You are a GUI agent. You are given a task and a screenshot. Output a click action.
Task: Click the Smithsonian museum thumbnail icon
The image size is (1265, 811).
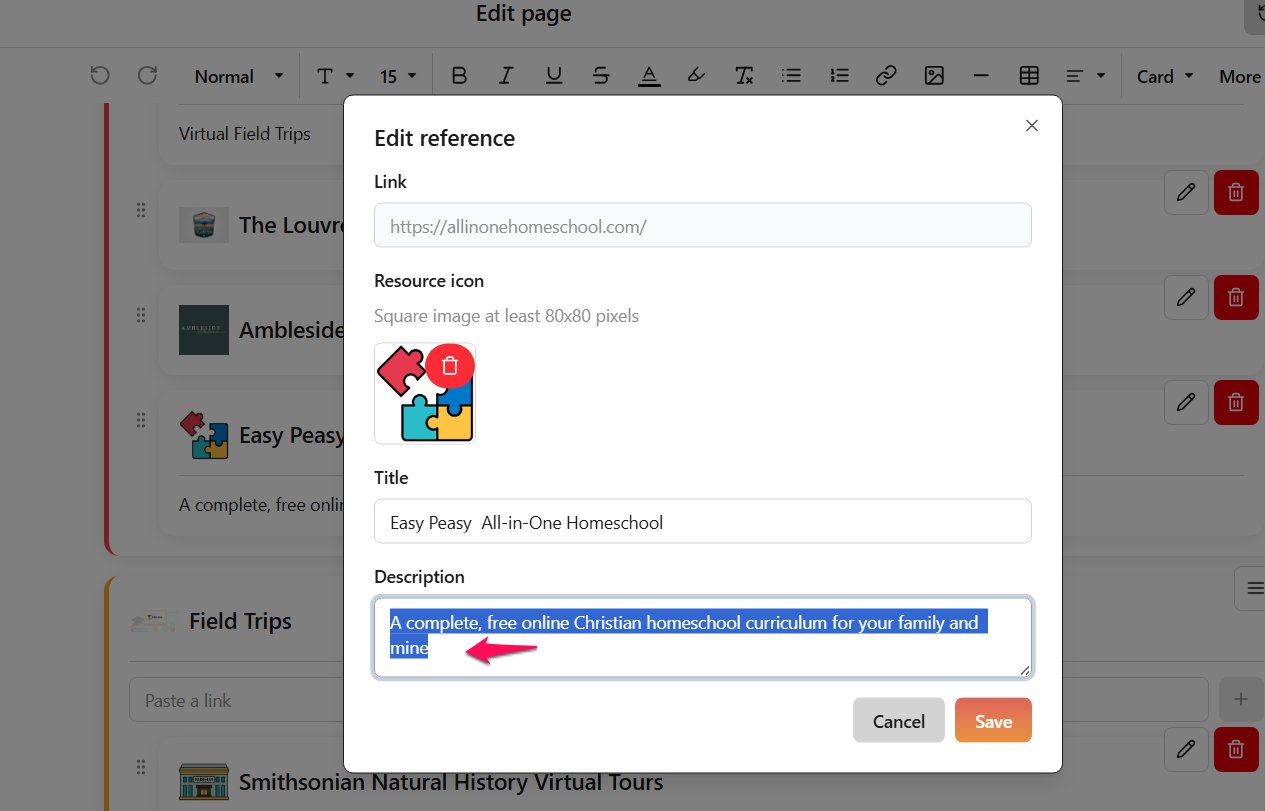click(x=204, y=781)
